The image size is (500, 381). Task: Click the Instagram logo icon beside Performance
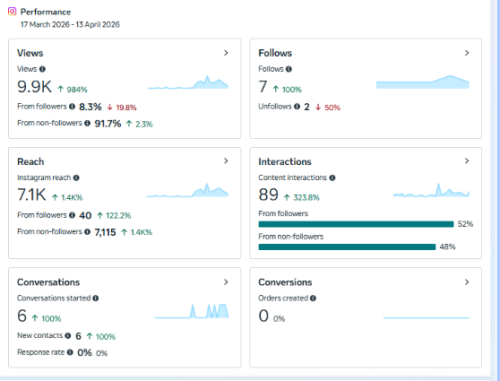point(12,11)
